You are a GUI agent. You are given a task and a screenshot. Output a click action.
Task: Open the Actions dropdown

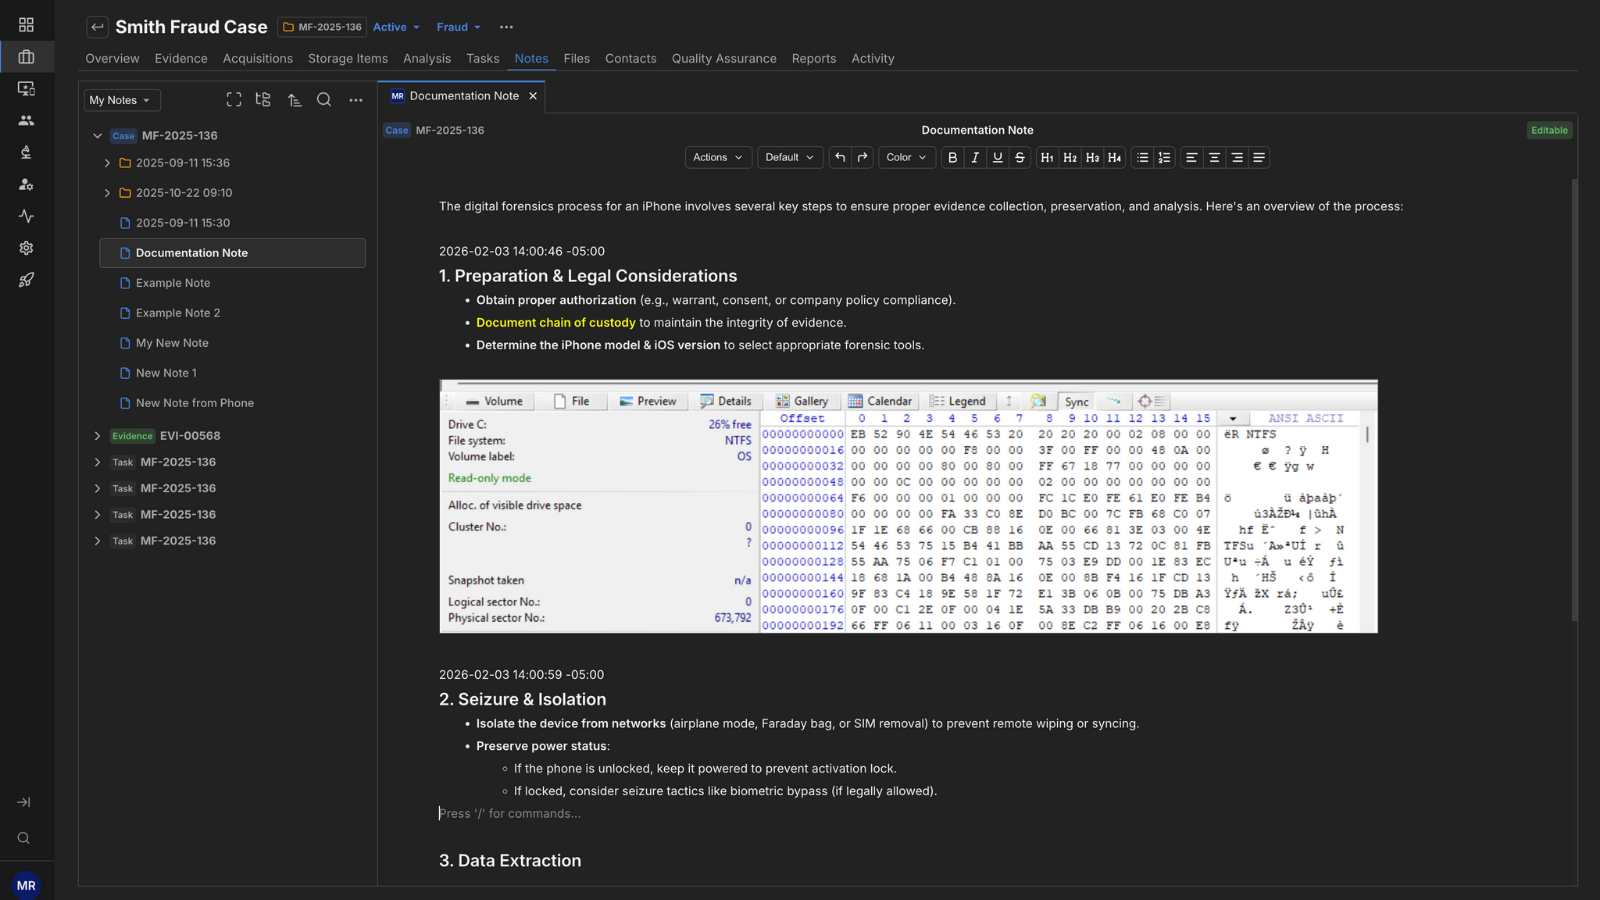click(x=718, y=157)
